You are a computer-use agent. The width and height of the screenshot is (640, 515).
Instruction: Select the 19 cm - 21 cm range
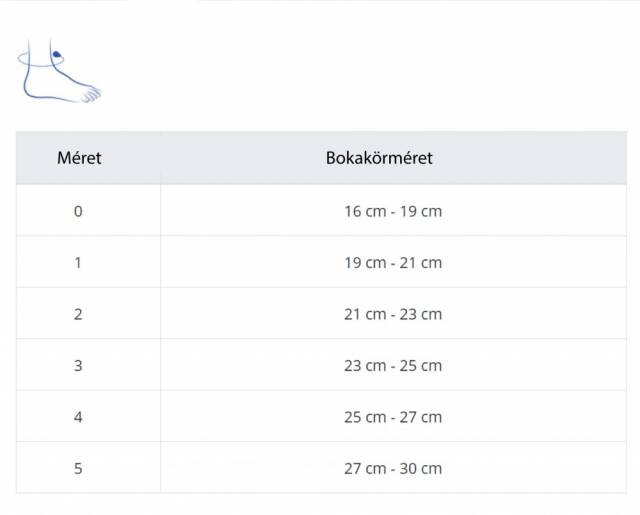click(x=392, y=263)
